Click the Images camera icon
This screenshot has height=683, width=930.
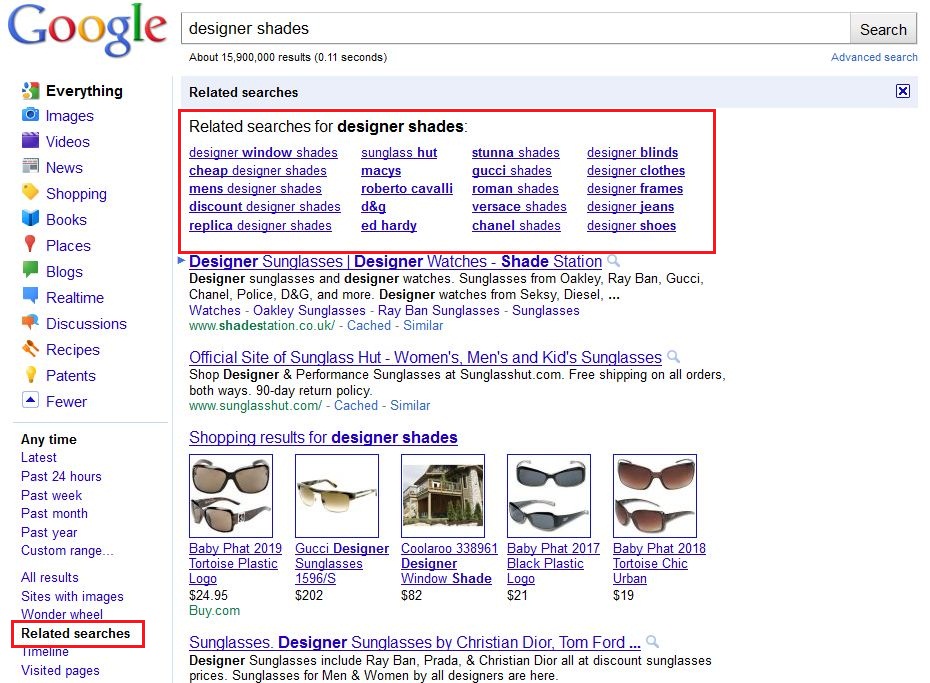tap(30, 114)
